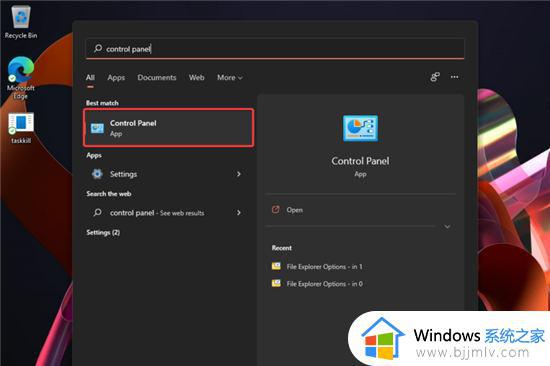Click the Open action icon

coord(276,209)
